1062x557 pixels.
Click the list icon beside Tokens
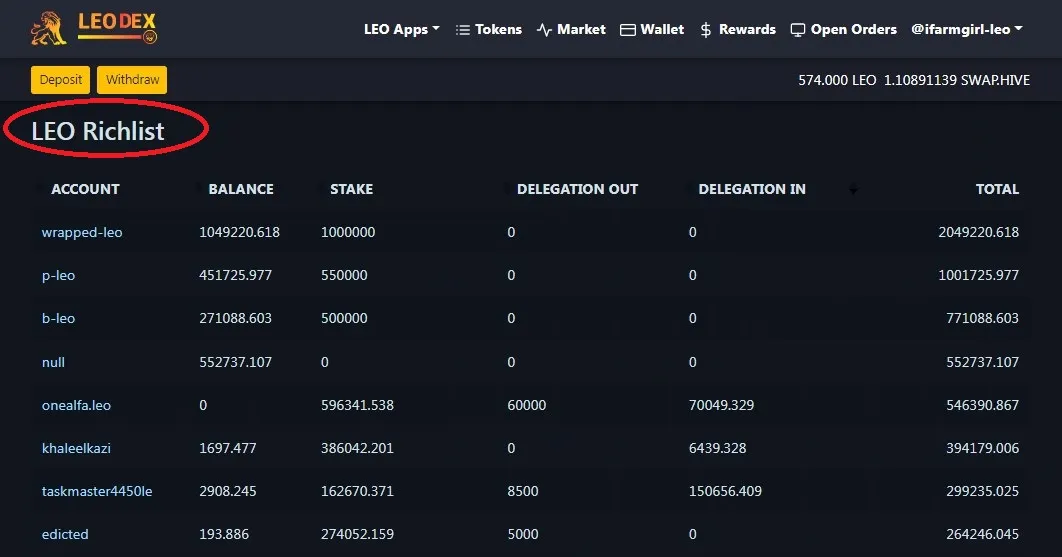(463, 30)
